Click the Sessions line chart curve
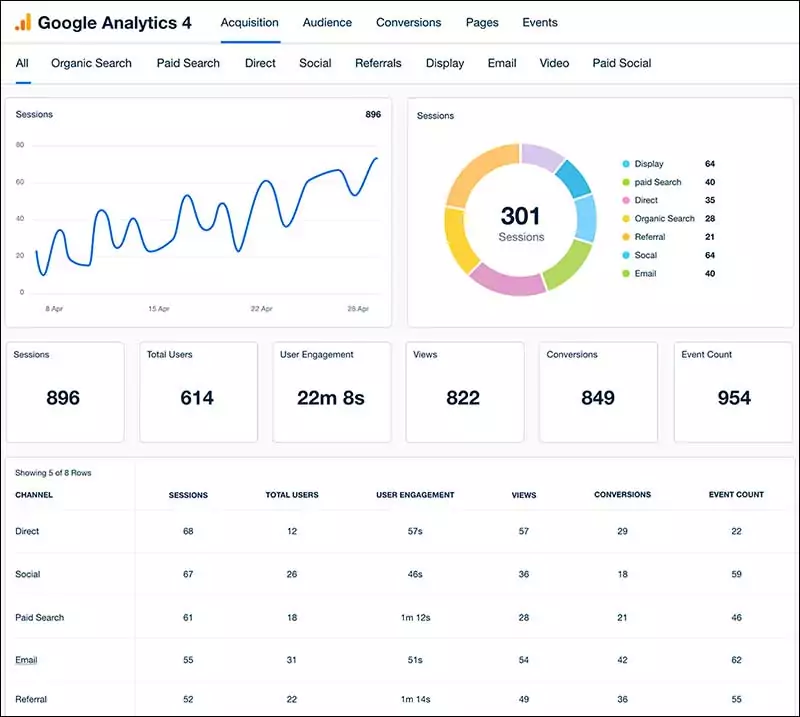Viewport: 800px width, 717px height. pos(207,217)
